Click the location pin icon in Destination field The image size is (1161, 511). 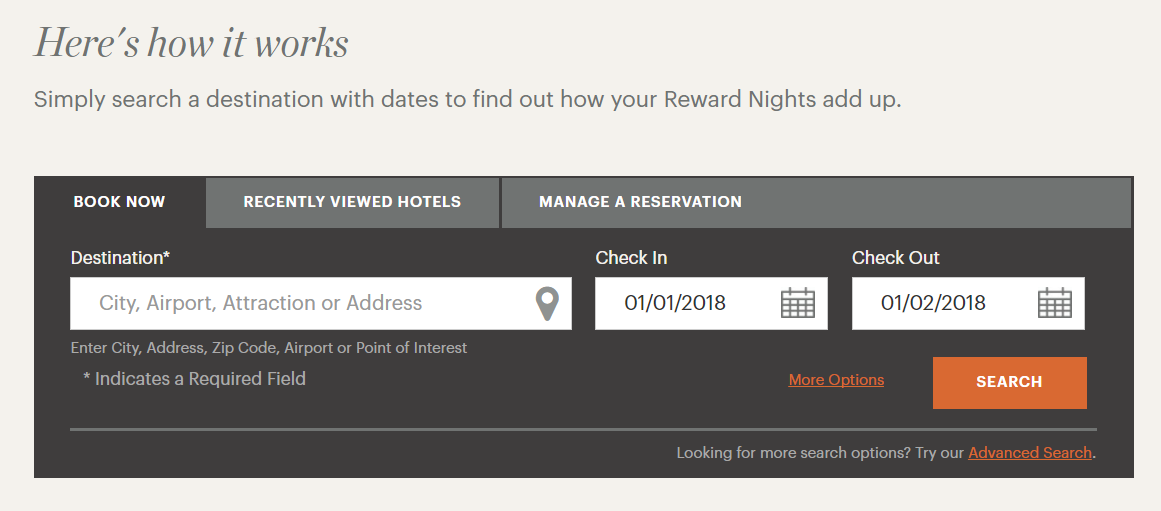(x=546, y=303)
